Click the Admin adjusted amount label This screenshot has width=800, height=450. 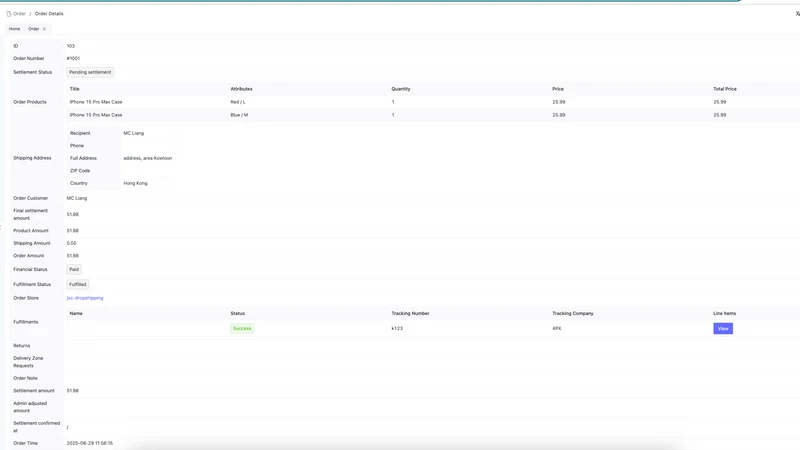(30, 407)
